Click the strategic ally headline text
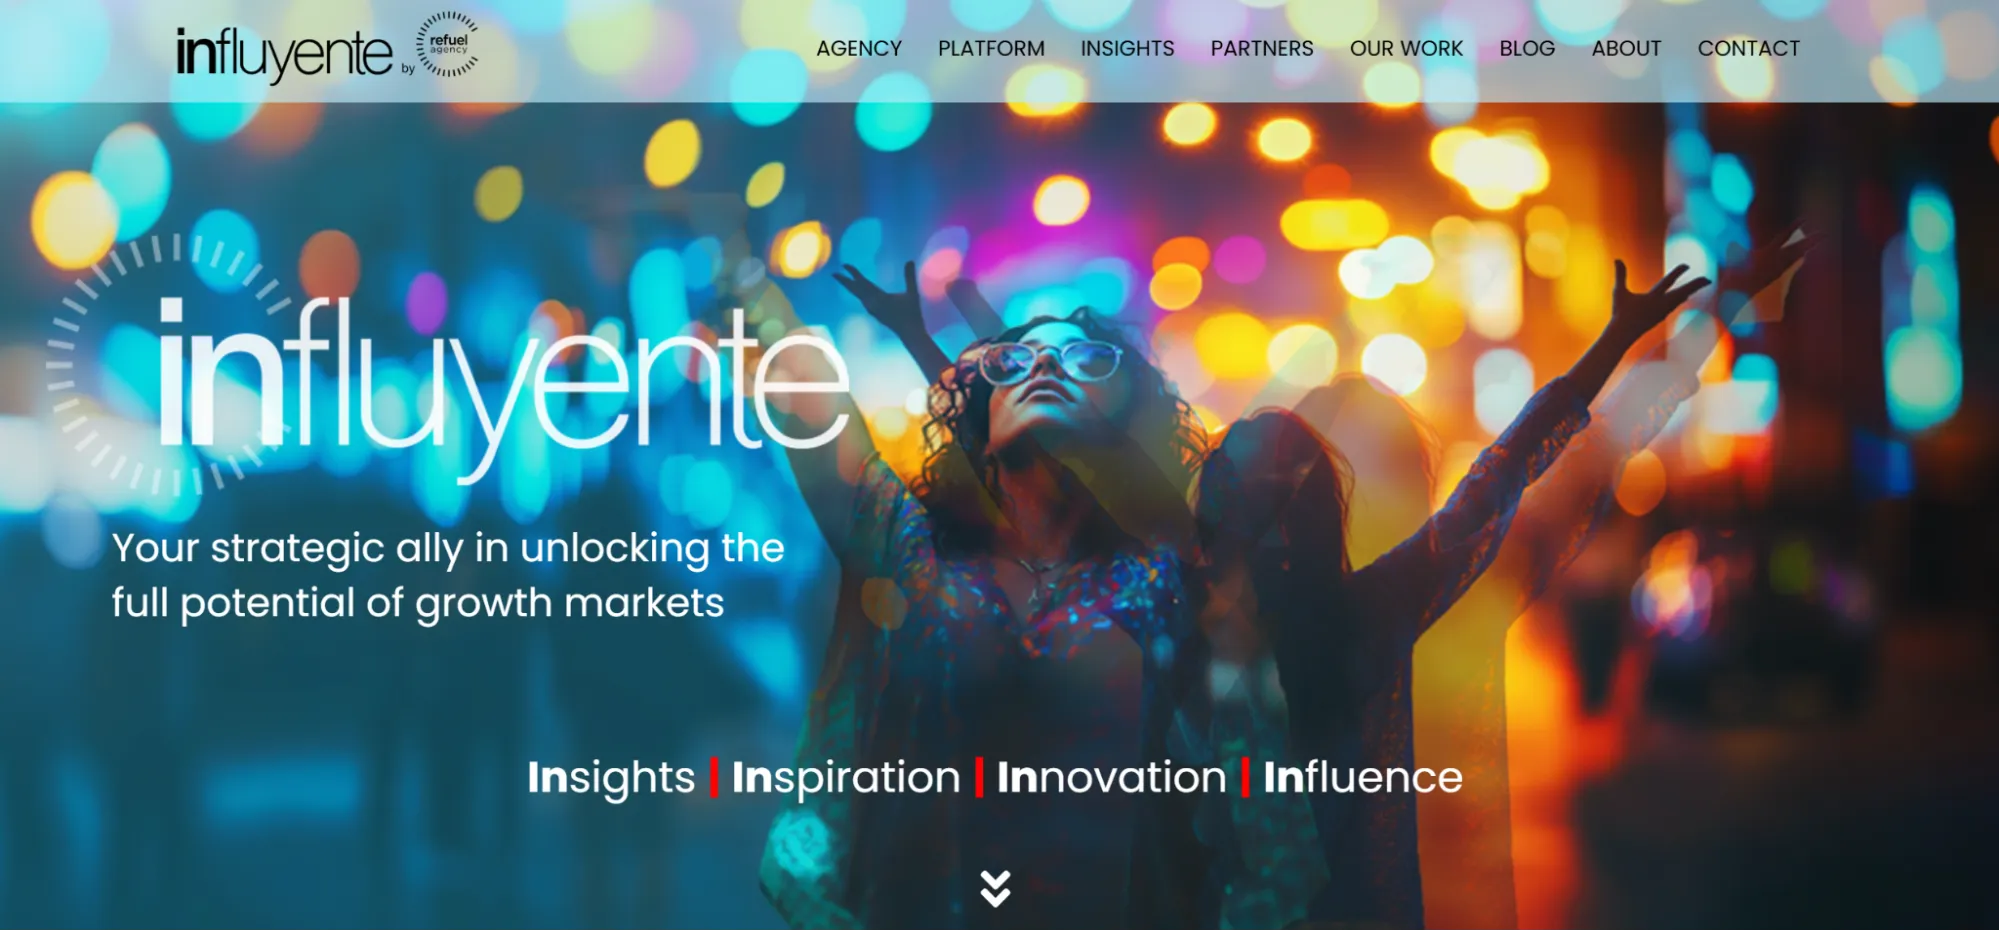Image resolution: width=1999 pixels, height=931 pixels. click(x=448, y=576)
